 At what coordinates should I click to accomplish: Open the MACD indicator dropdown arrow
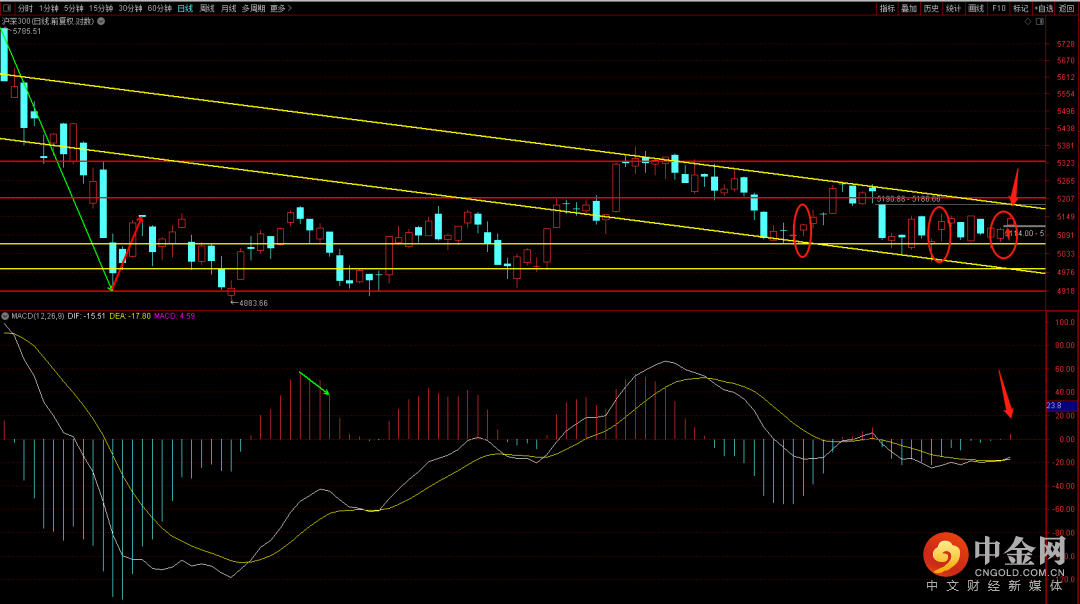(x=5, y=316)
